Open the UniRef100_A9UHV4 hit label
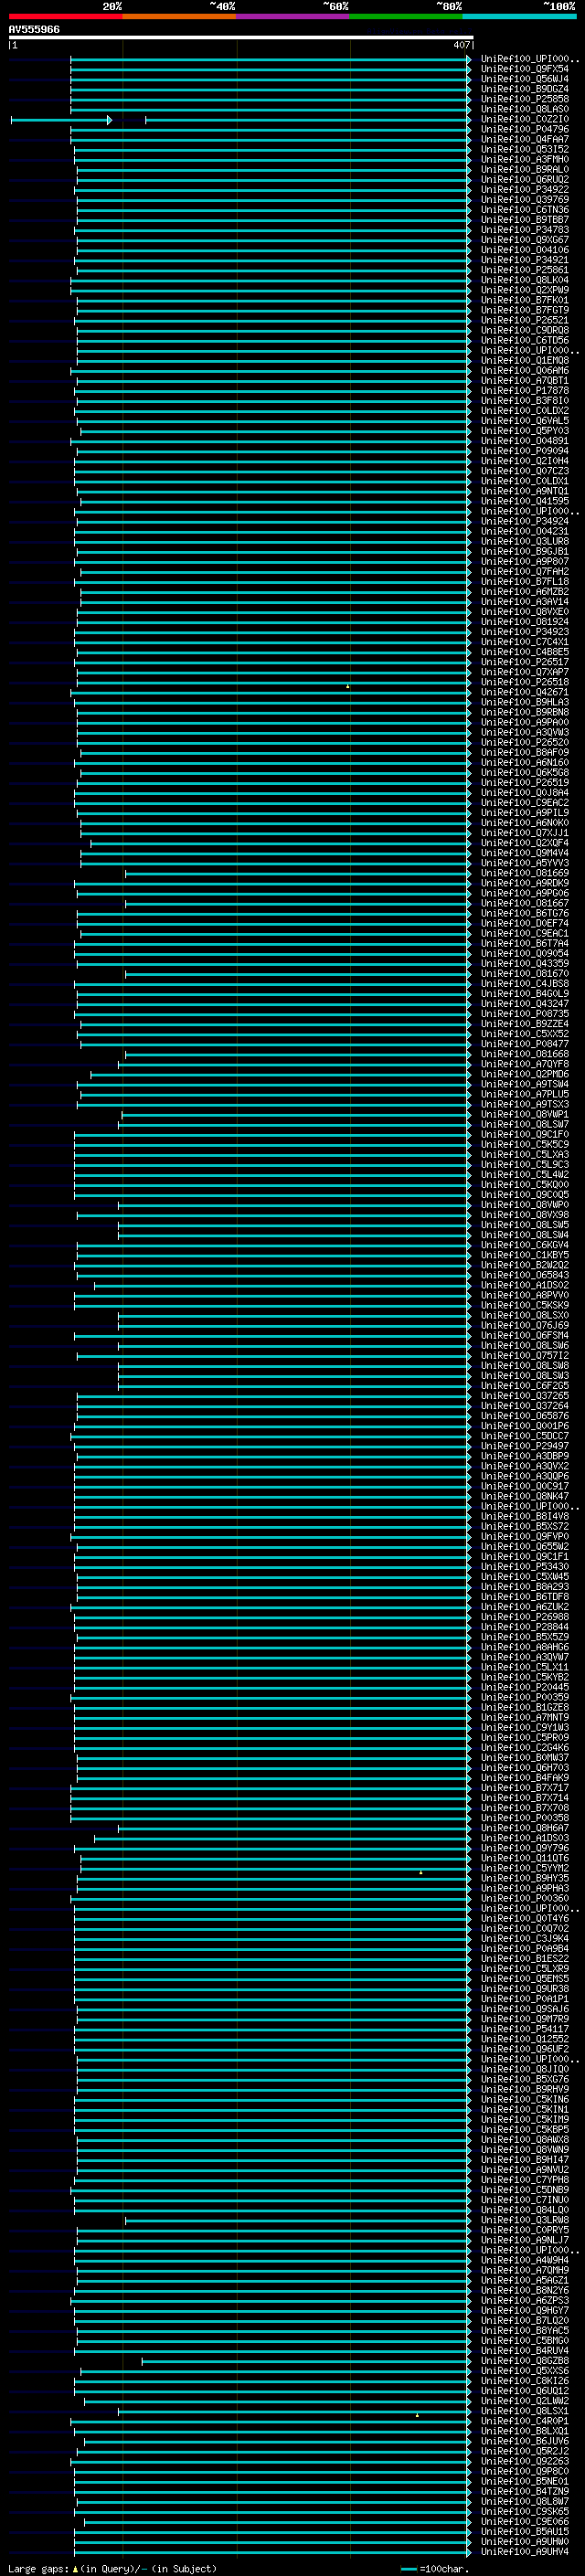585x2576 pixels. tap(525, 2553)
